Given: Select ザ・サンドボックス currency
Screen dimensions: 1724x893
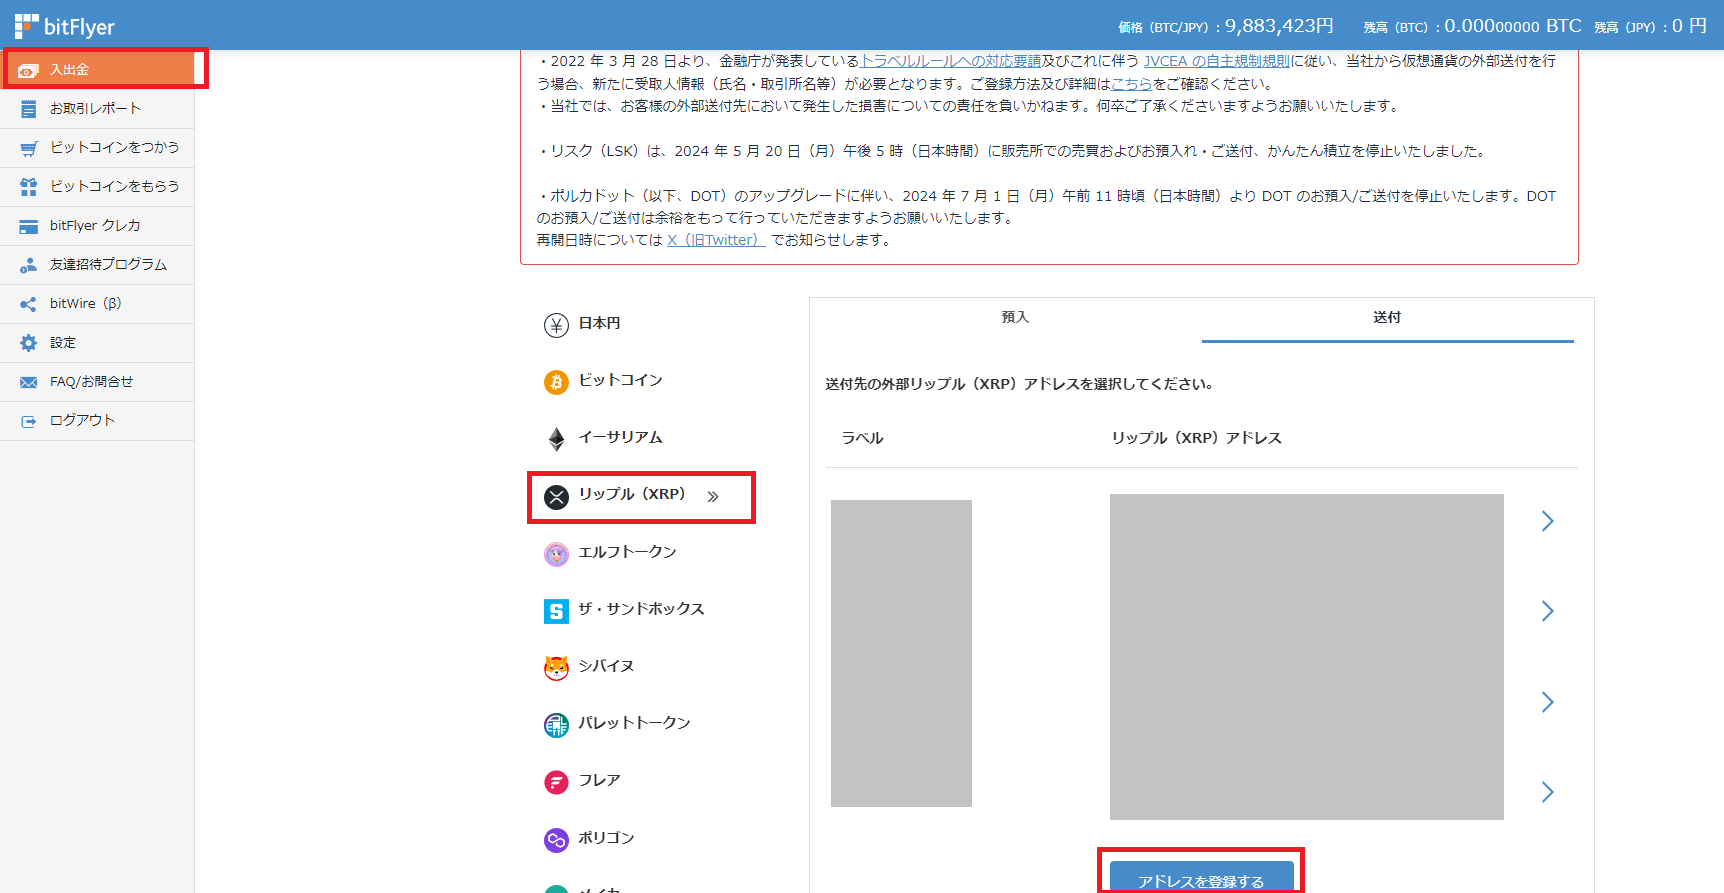Looking at the screenshot, I should tap(641, 609).
